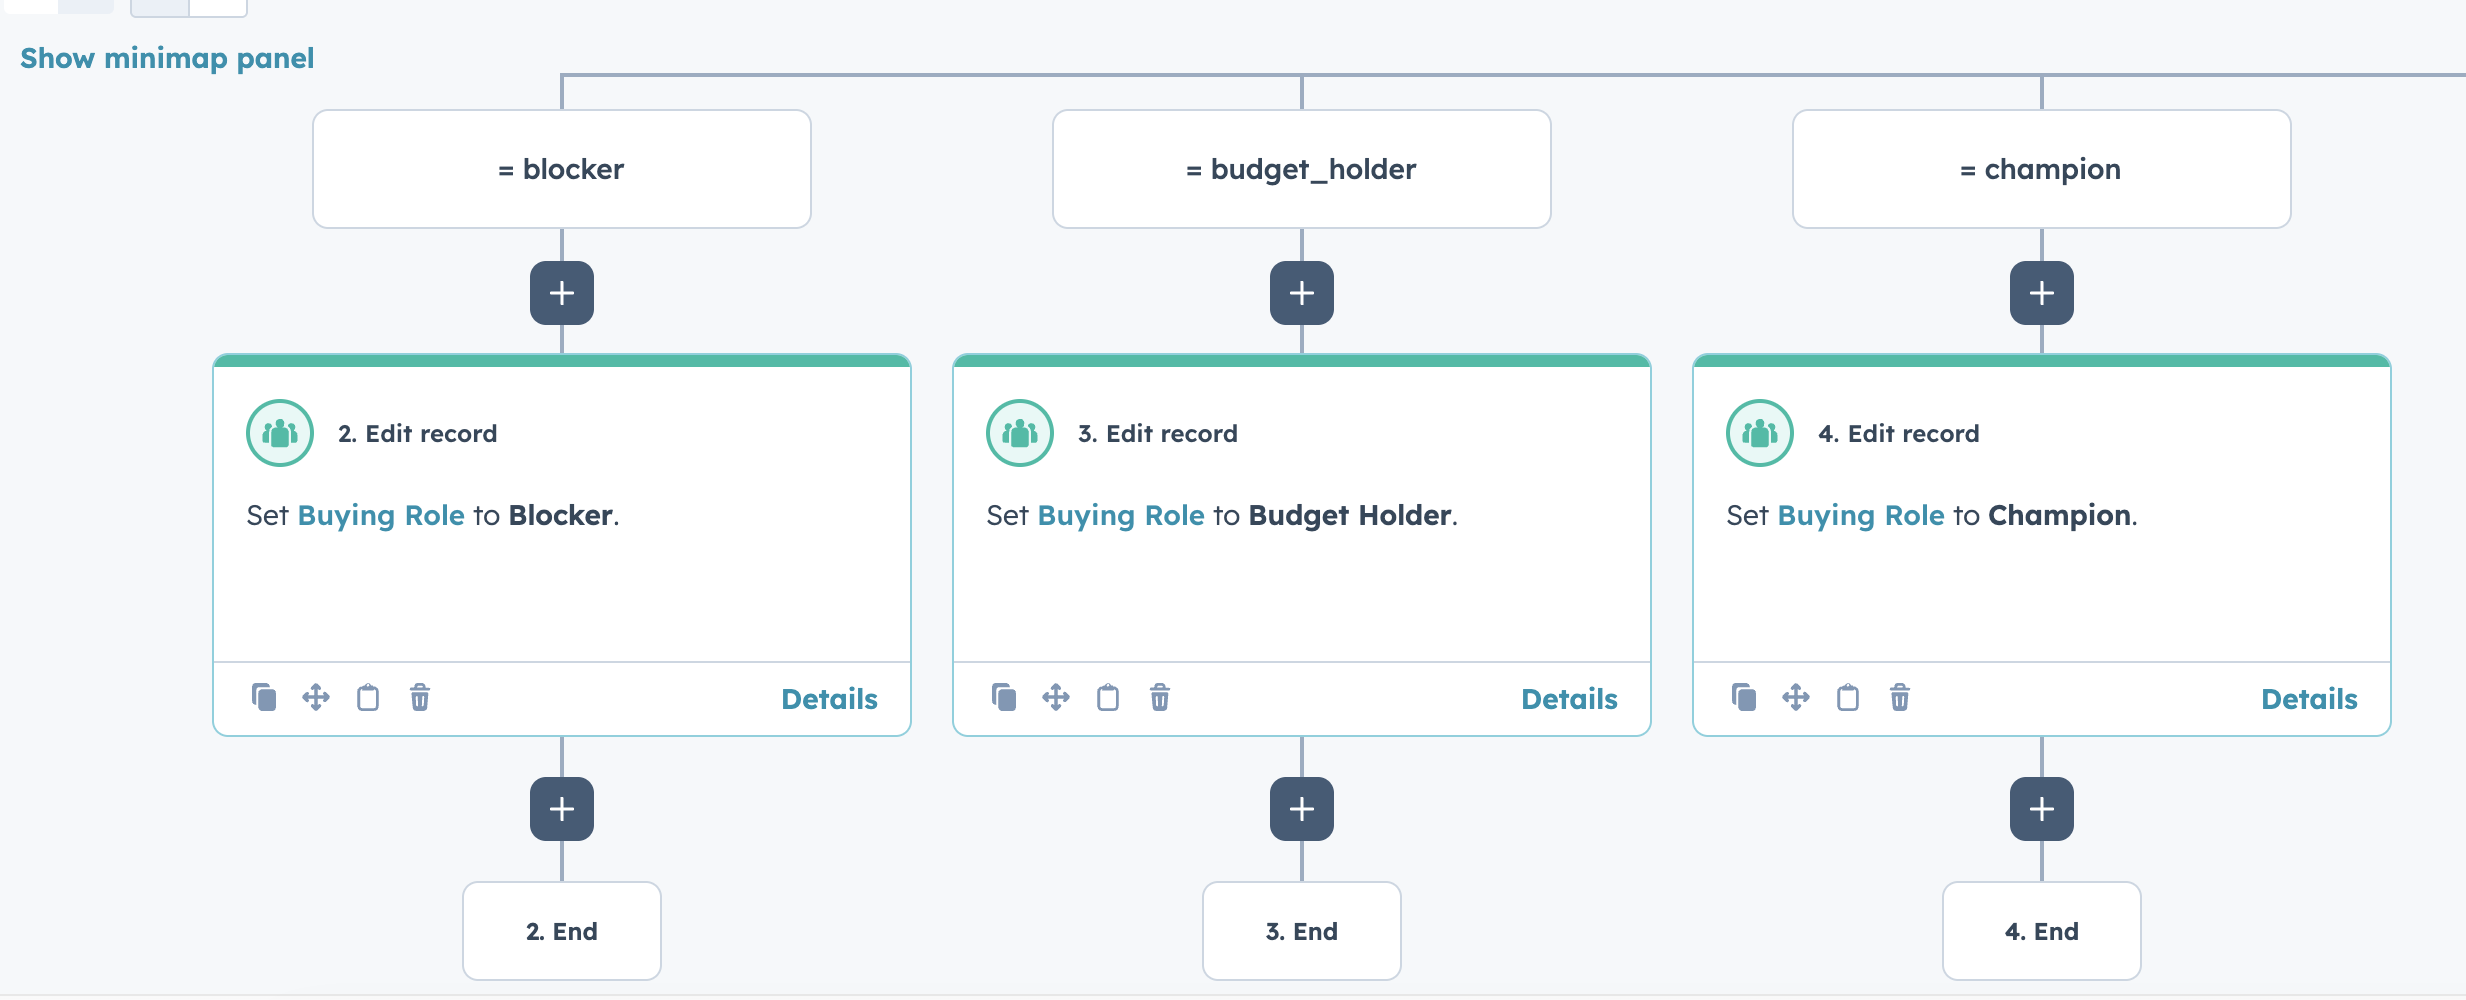Click the contacts icon on "4. Edit record"
Image resolution: width=2466 pixels, height=1000 pixels.
(x=1759, y=432)
